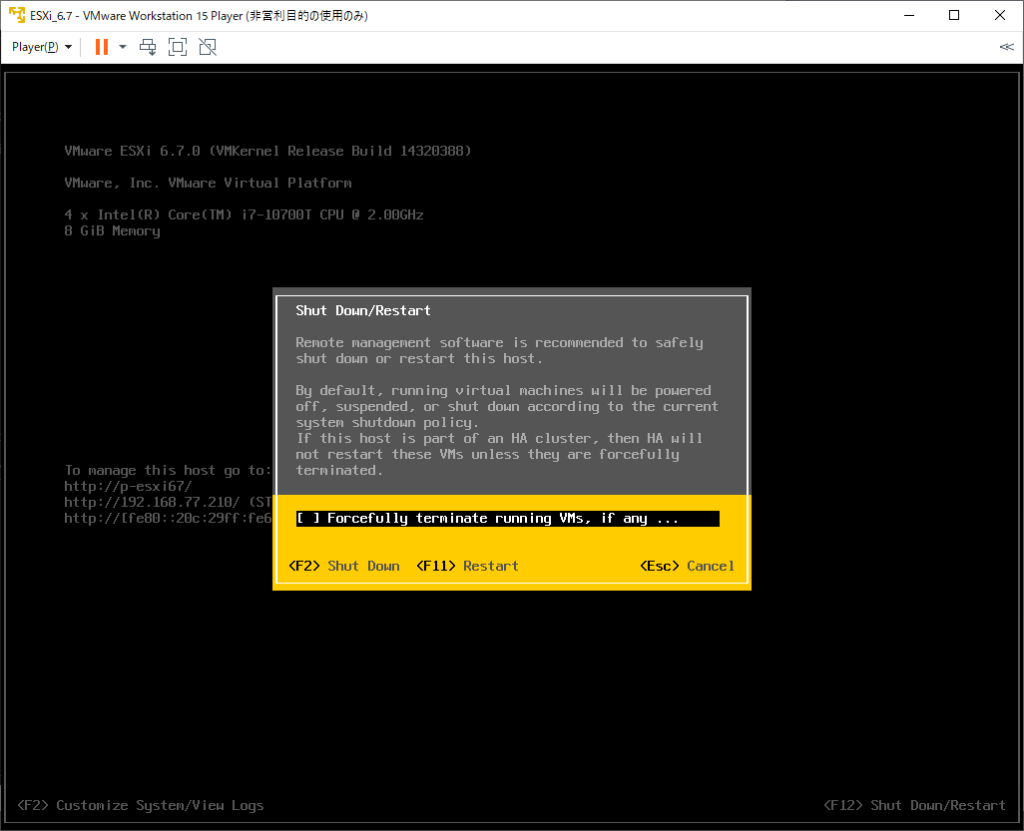
Task: Toggle Unity mode icon
Action: click(x=208, y=47)
